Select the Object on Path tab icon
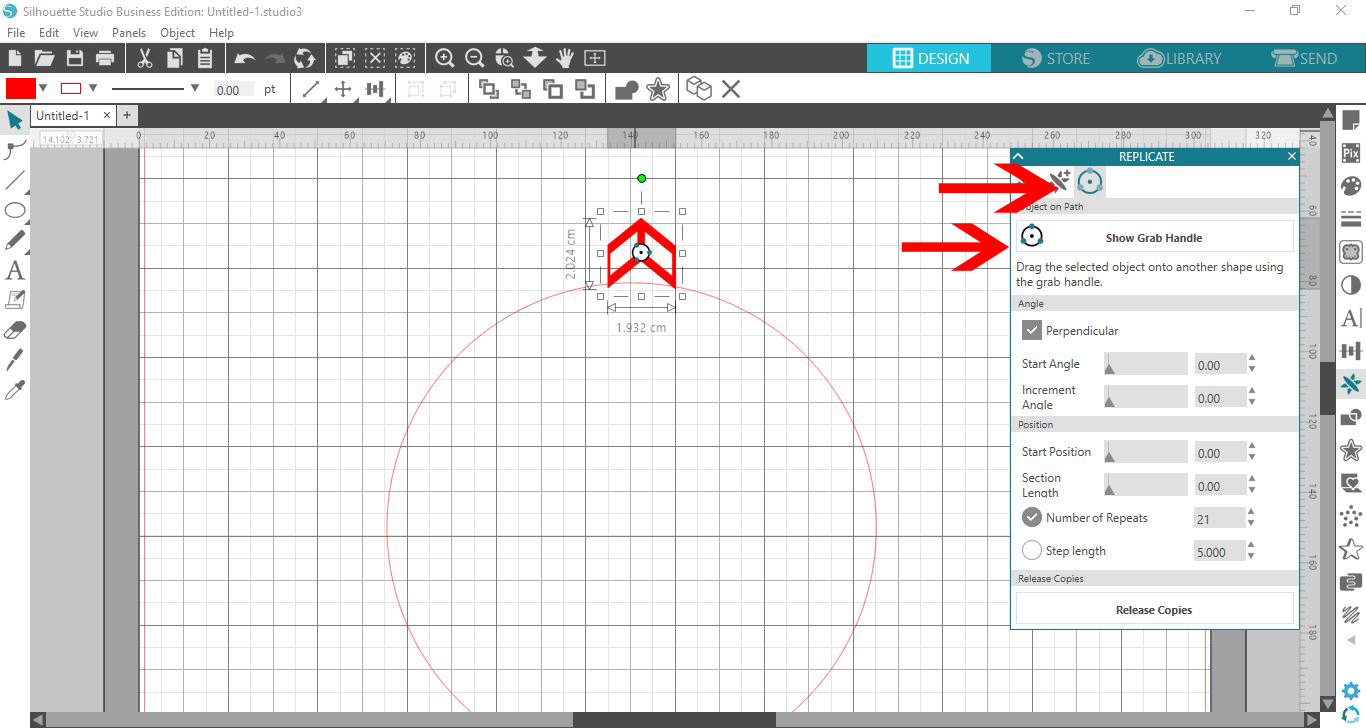 click(1090, 182)
